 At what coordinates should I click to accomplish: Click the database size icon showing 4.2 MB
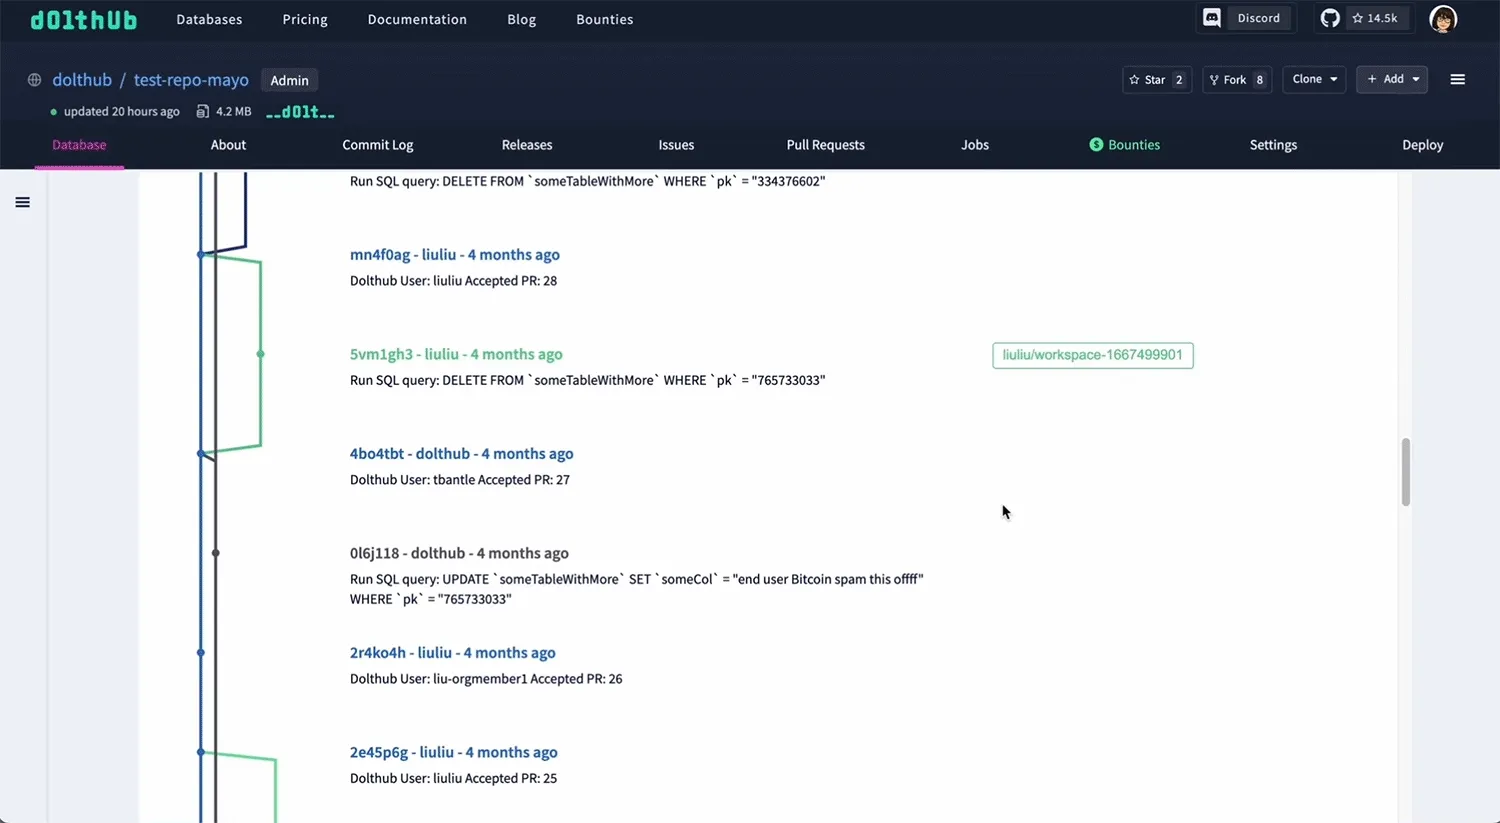[205, 111]
